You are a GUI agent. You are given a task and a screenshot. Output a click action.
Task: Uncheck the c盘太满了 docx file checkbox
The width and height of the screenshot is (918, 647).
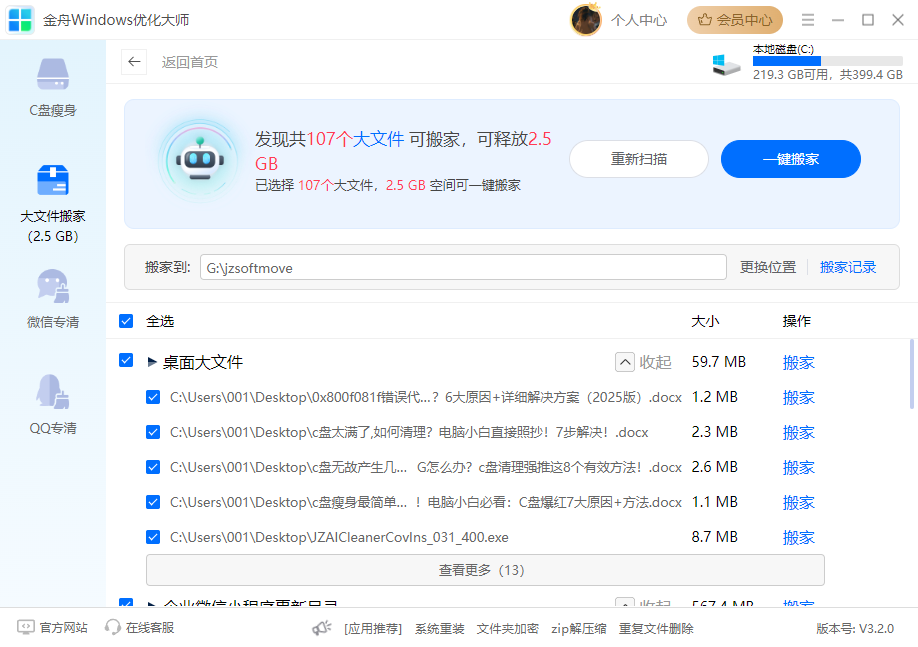pyautogui.click(x=153, y=433)
